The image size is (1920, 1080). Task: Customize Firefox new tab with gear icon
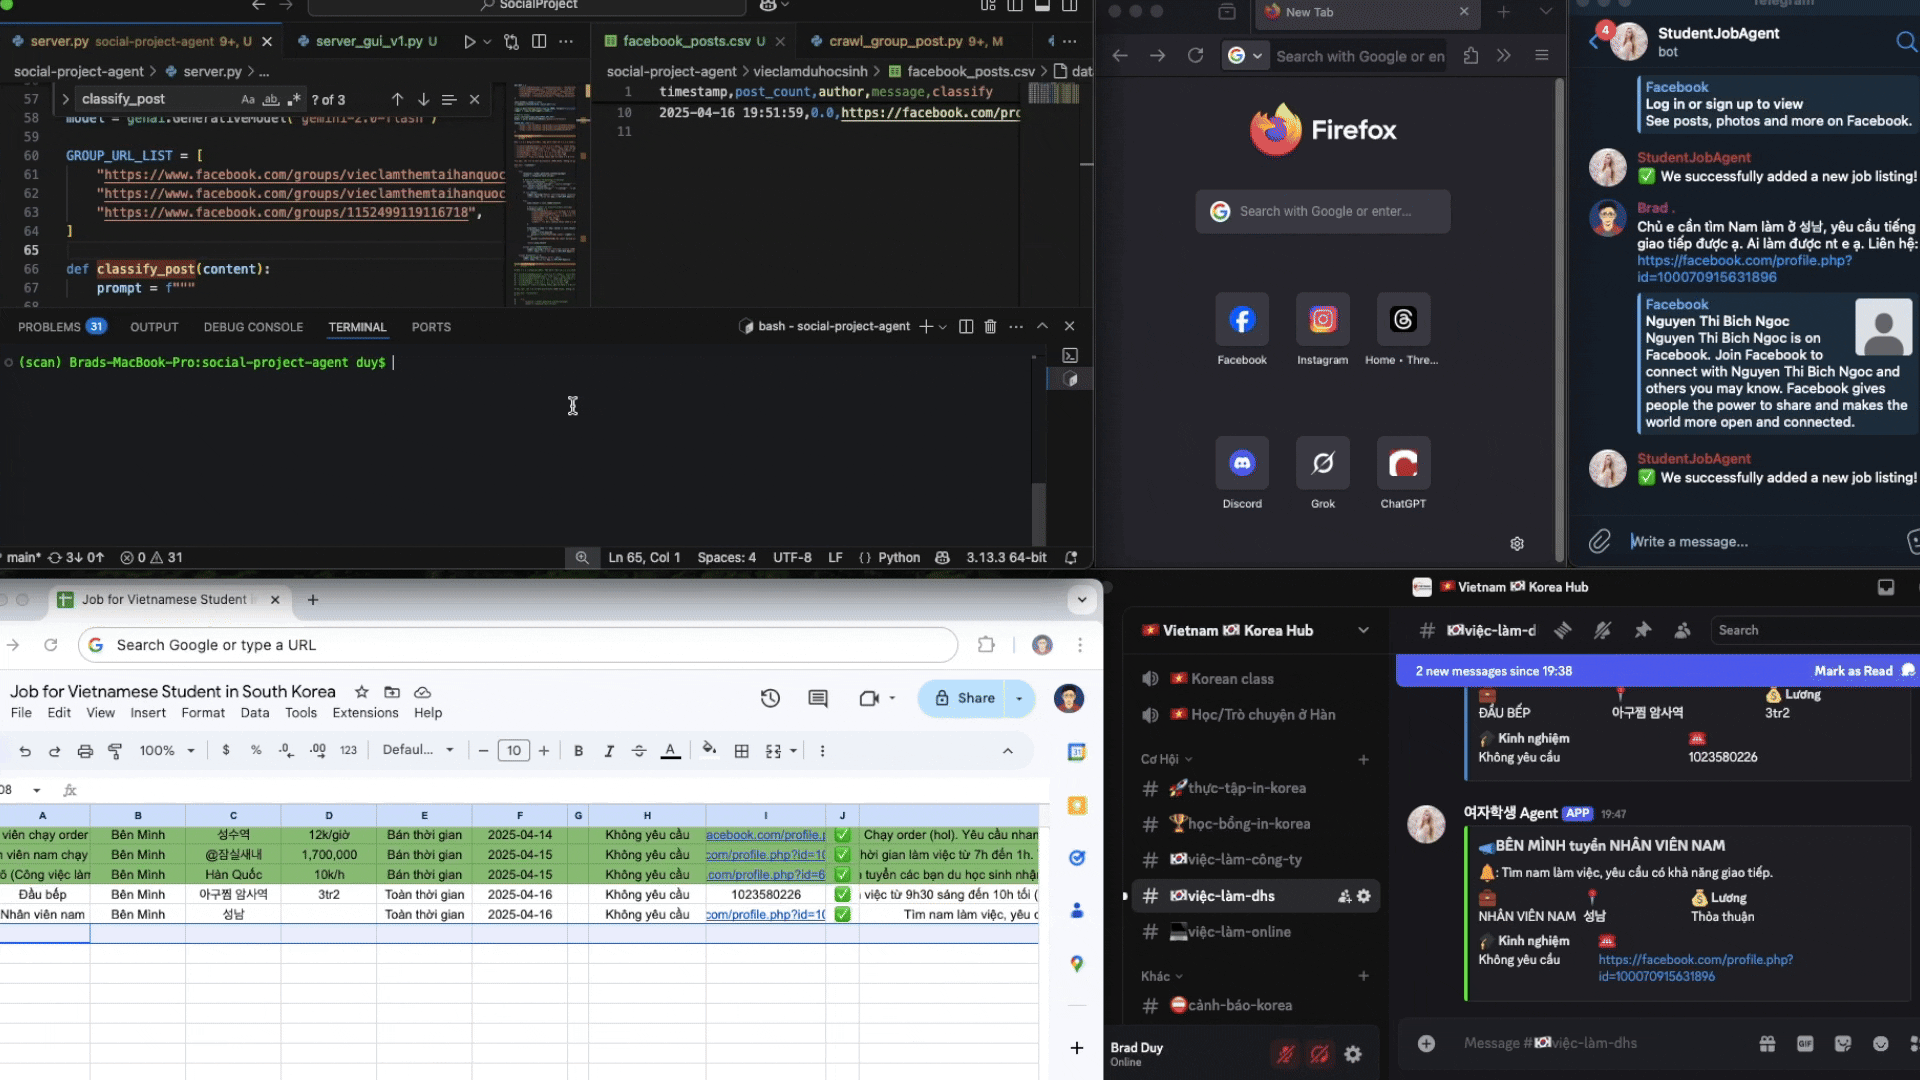click(1517, 543)
